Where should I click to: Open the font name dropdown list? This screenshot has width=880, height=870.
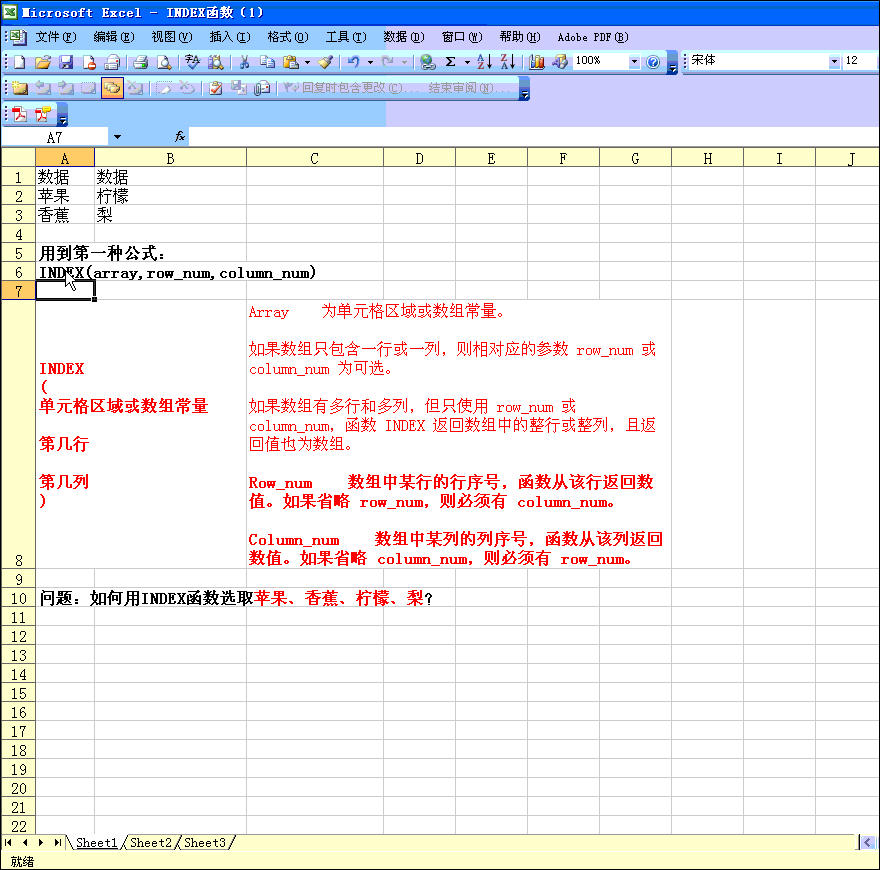834,62
